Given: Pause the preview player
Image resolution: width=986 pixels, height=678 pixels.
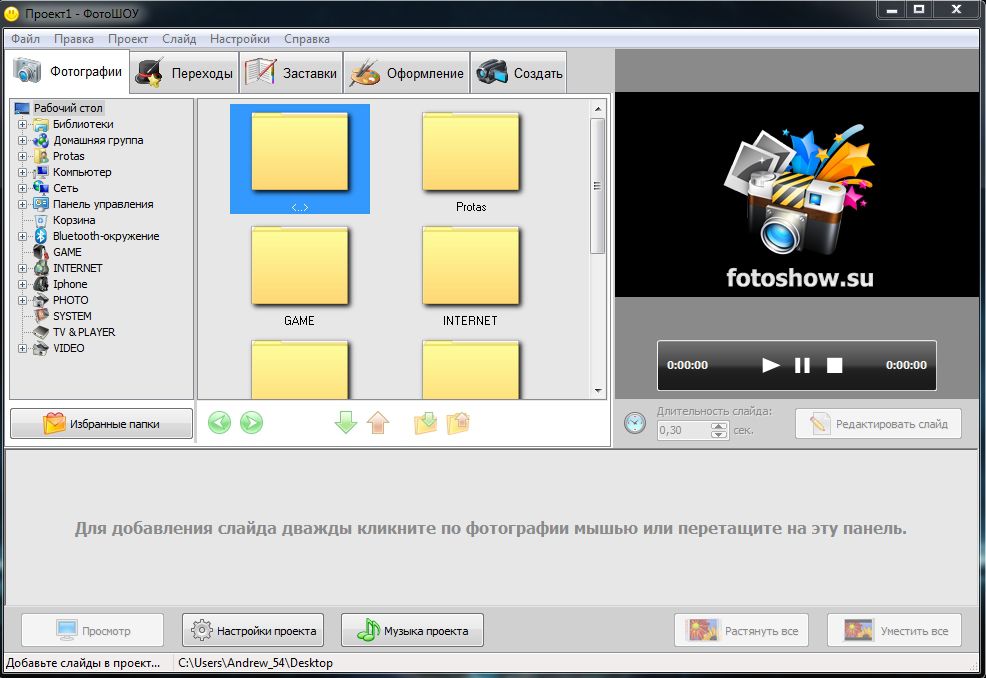Looking at the screenshot, I should (802, 365).
